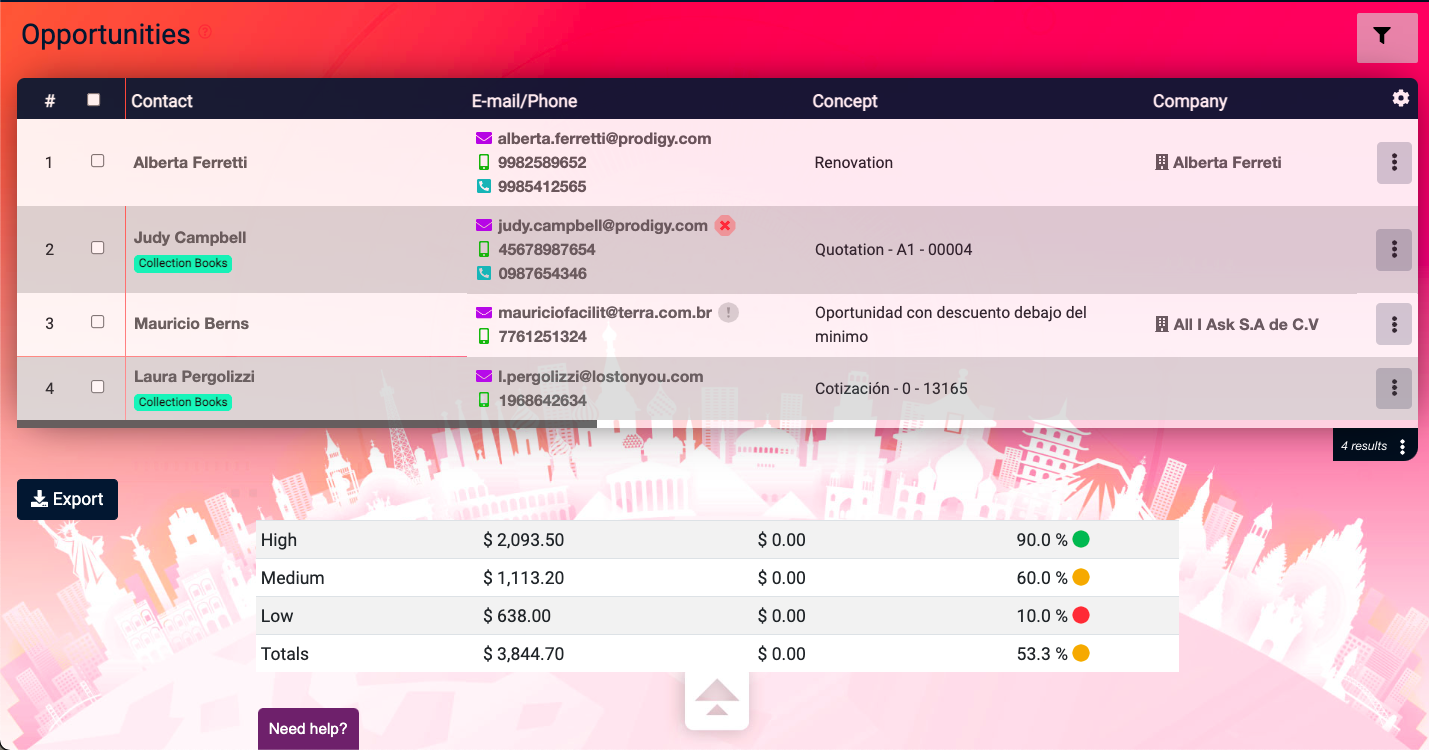Viewport: 1429px width, 750px height.
Task: Open contact Mauricio Berns
Action: 191,324
